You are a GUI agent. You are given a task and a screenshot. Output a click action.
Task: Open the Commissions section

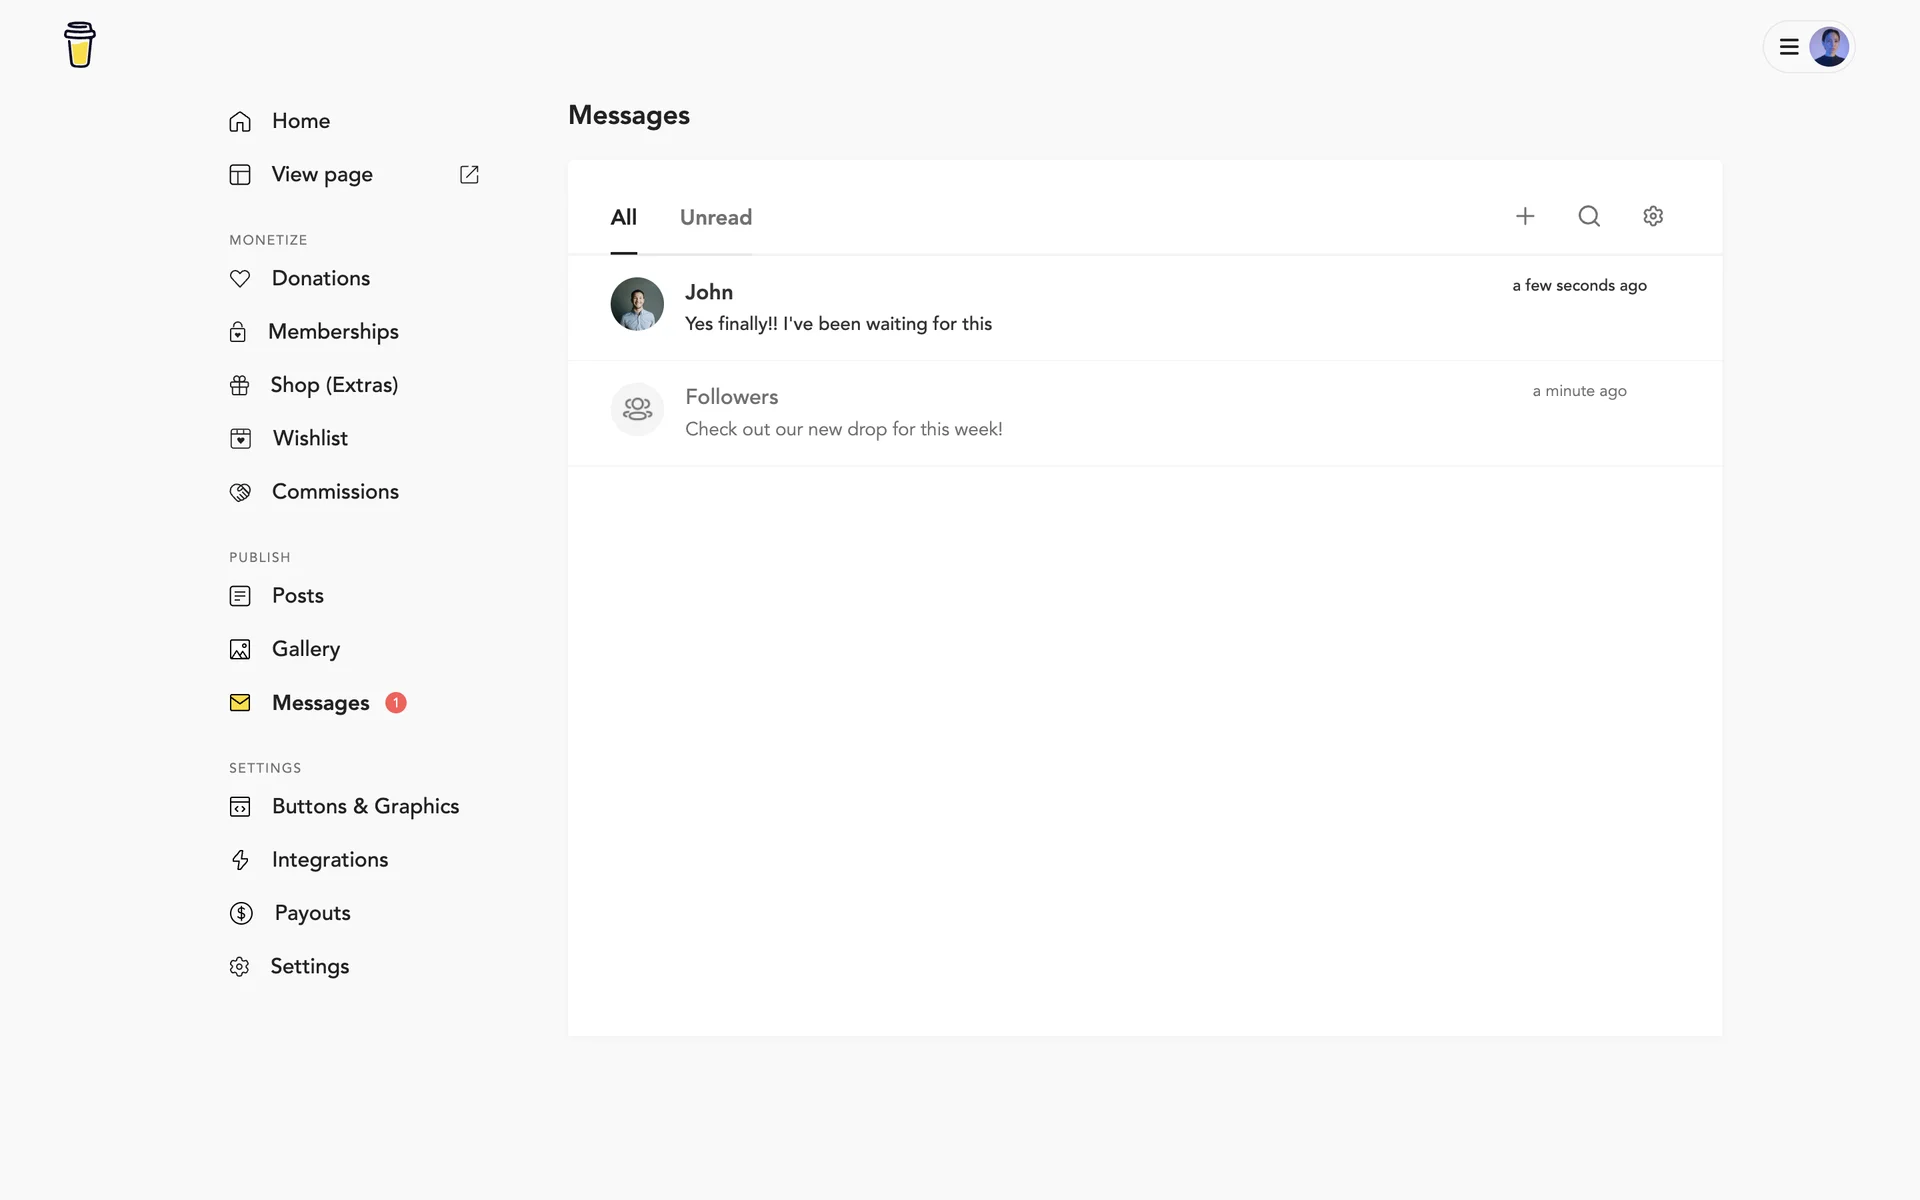click(334, 492)
